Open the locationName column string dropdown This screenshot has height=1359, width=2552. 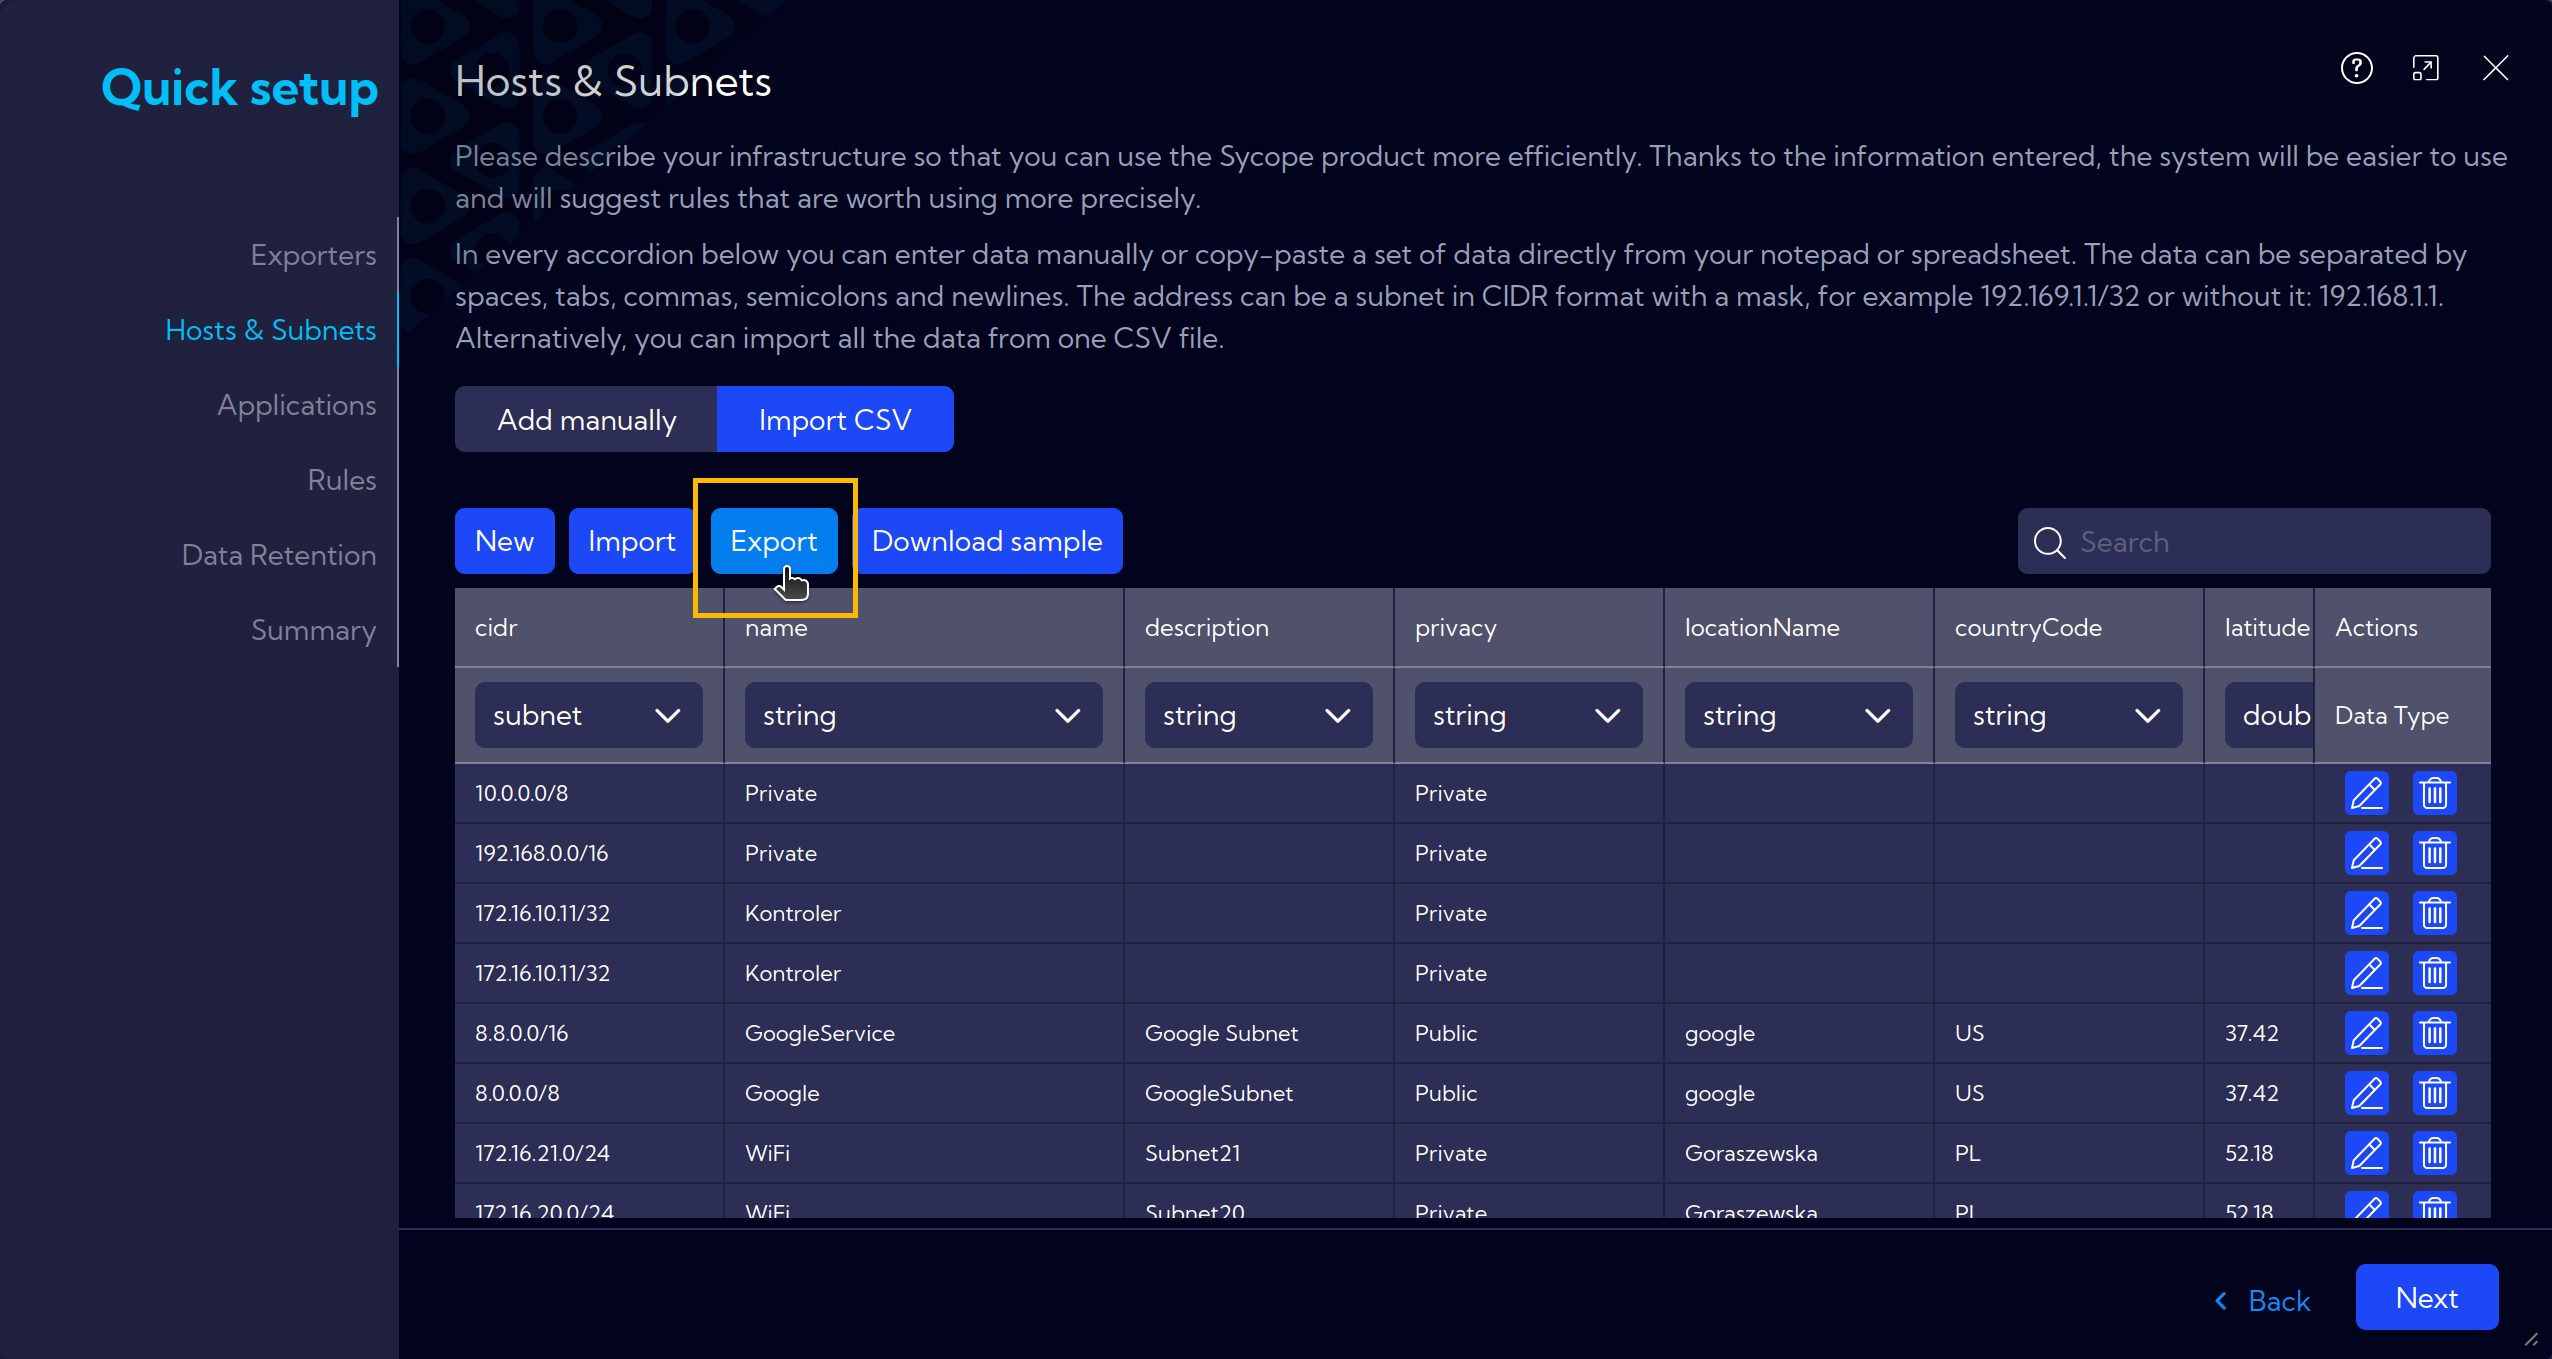(x=1798, y=715)
